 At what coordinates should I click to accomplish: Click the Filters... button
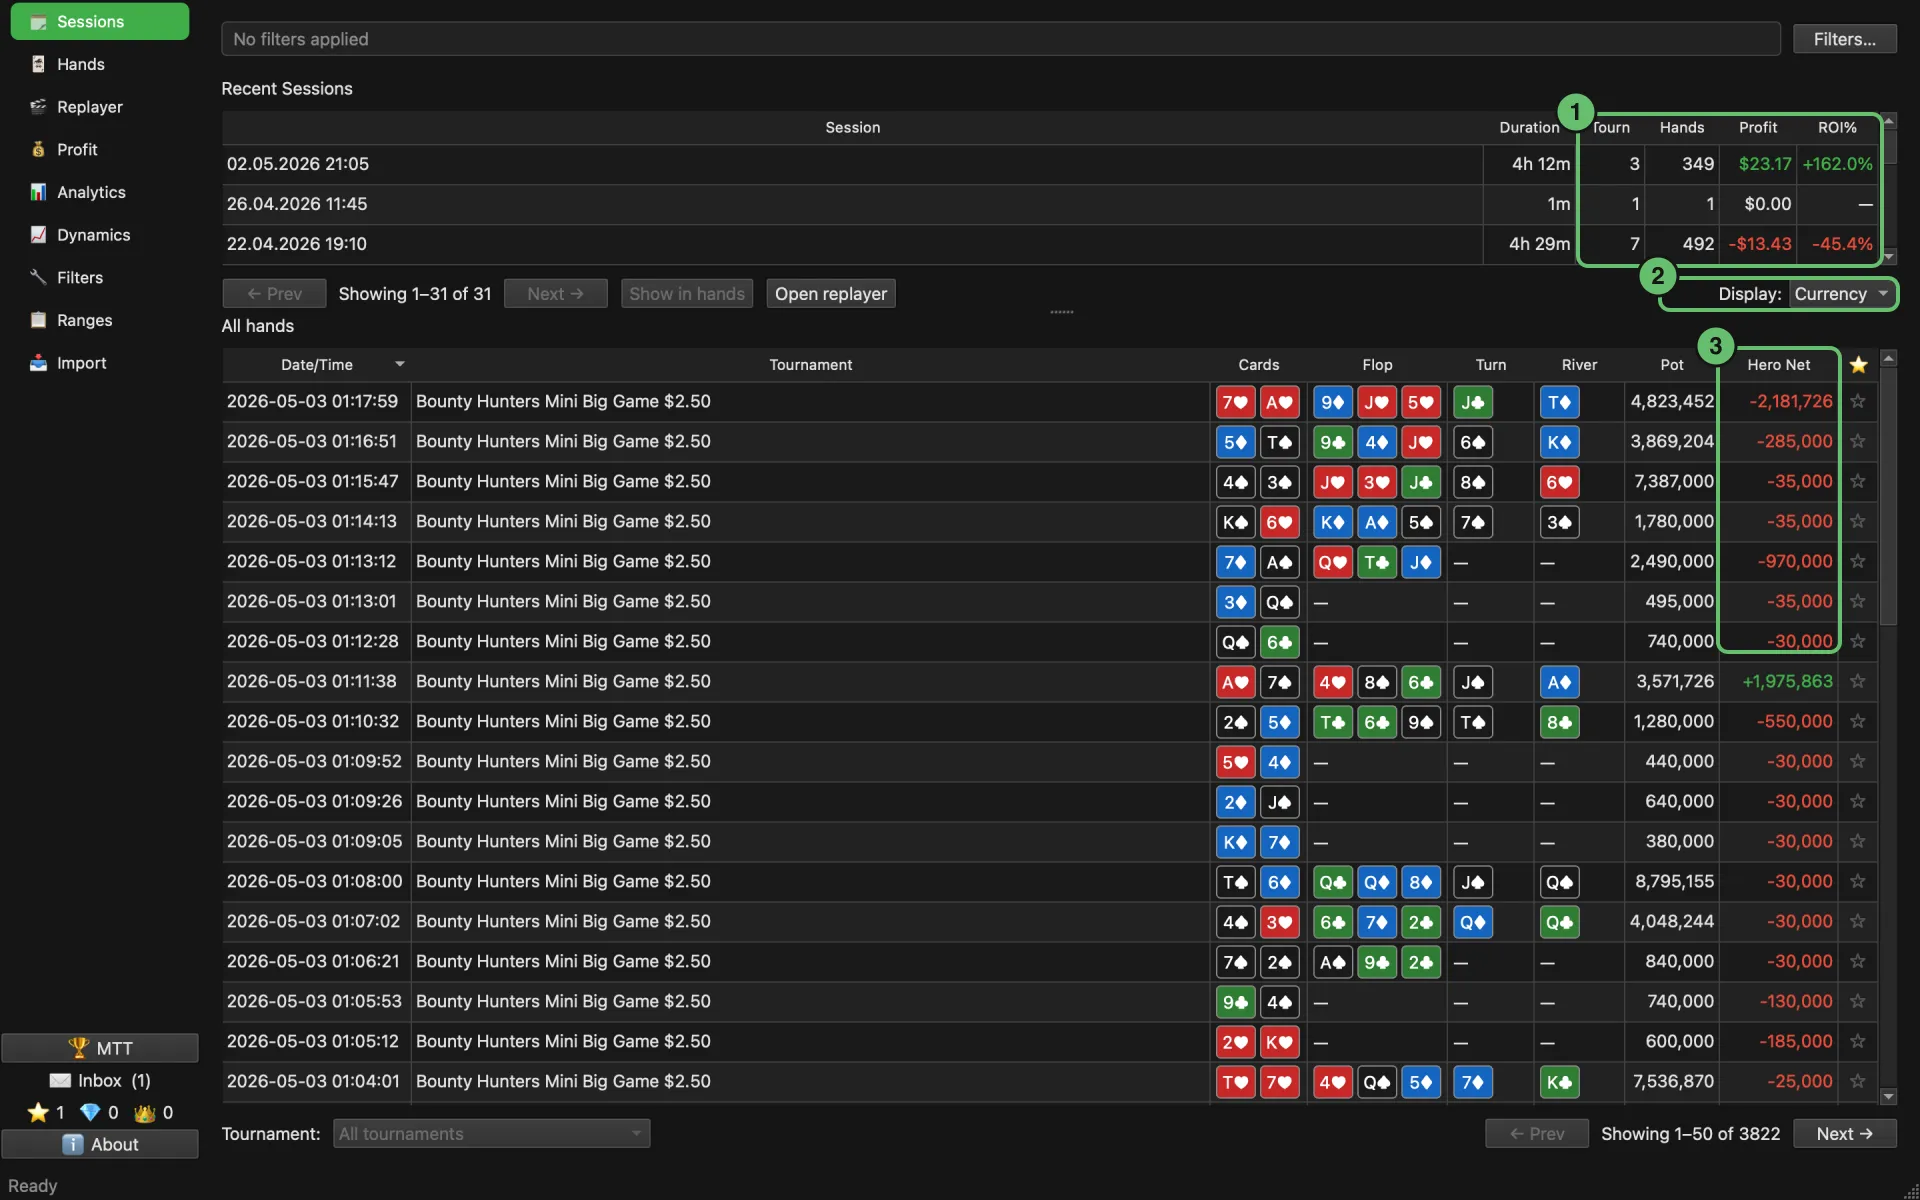click(1844, 39)
